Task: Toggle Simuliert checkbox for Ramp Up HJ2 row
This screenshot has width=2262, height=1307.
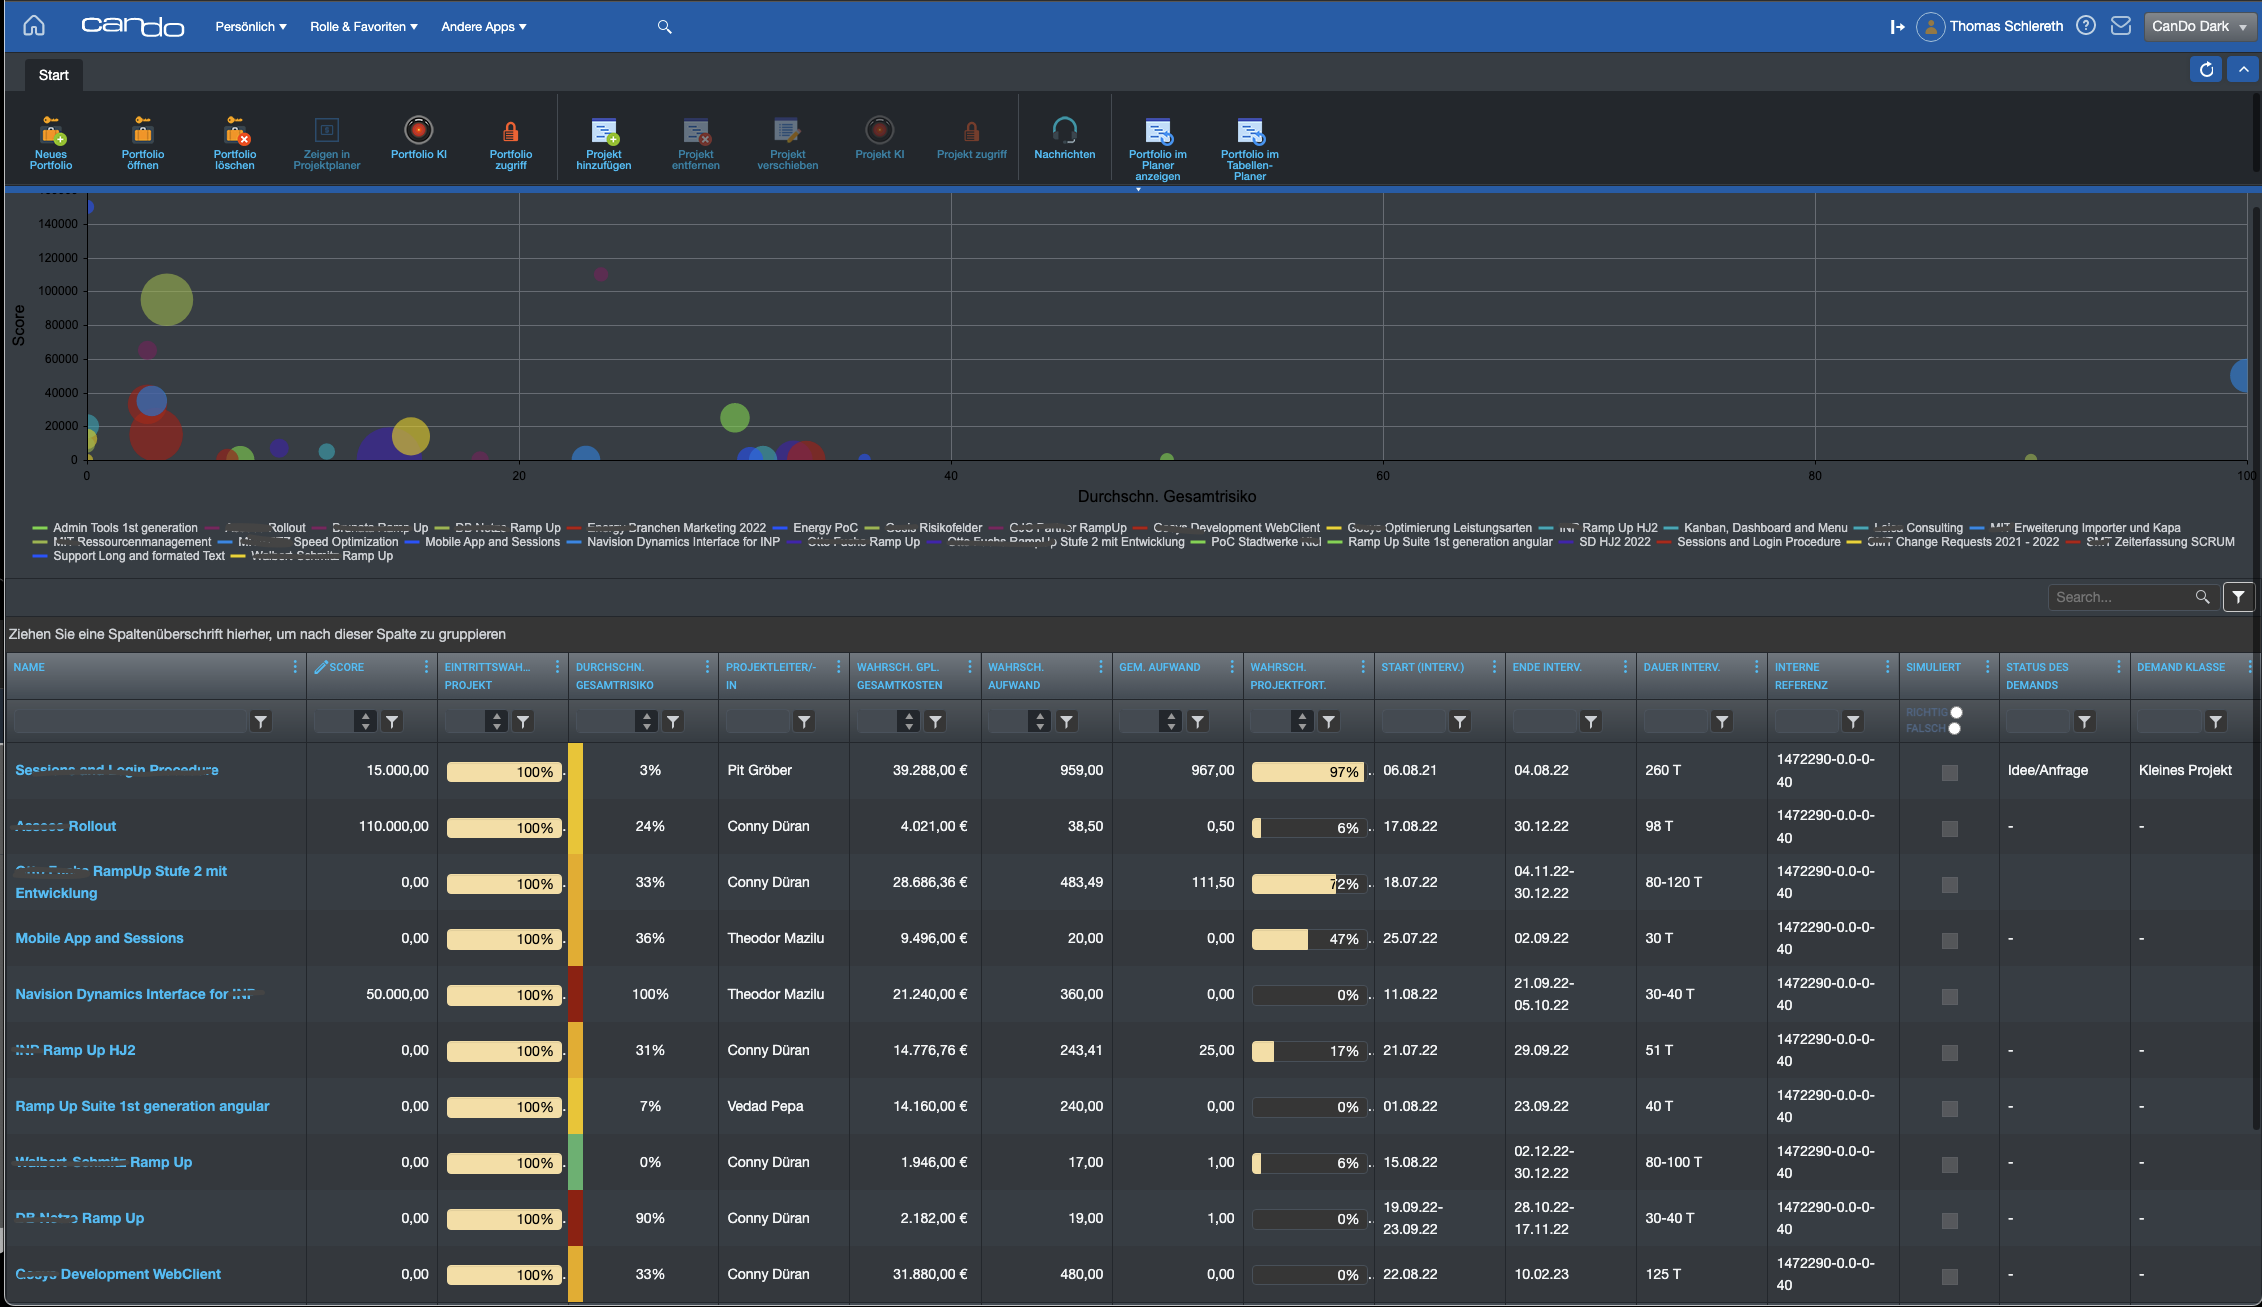Action: pos(1949,1053)
